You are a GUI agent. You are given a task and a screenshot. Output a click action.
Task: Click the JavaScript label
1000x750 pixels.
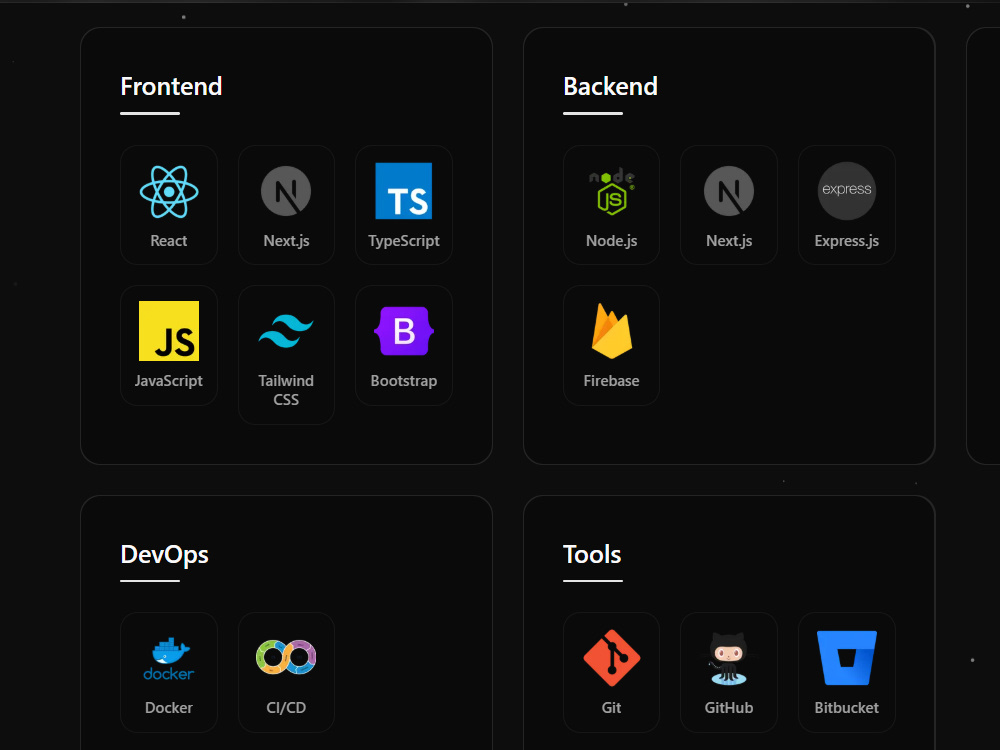[x=169, y=381]
